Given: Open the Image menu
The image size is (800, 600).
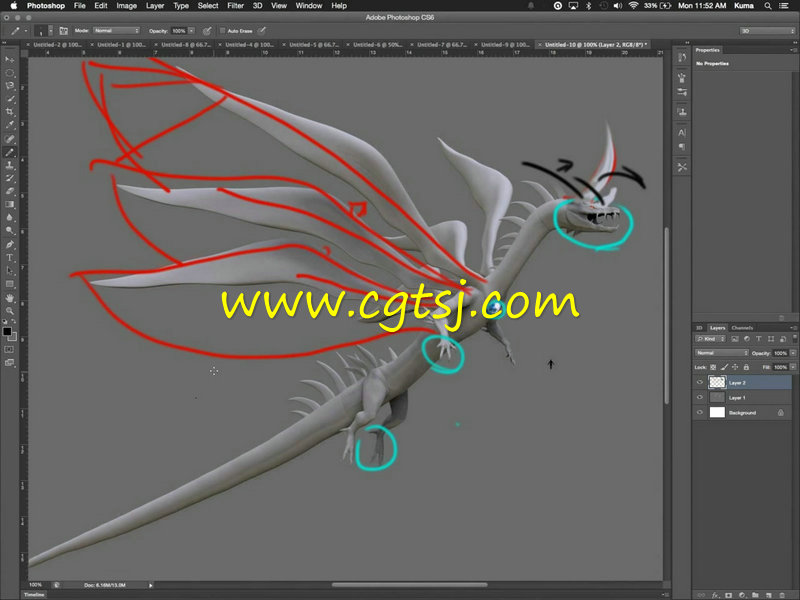Looking at the screenshot, I should point(127,6).
